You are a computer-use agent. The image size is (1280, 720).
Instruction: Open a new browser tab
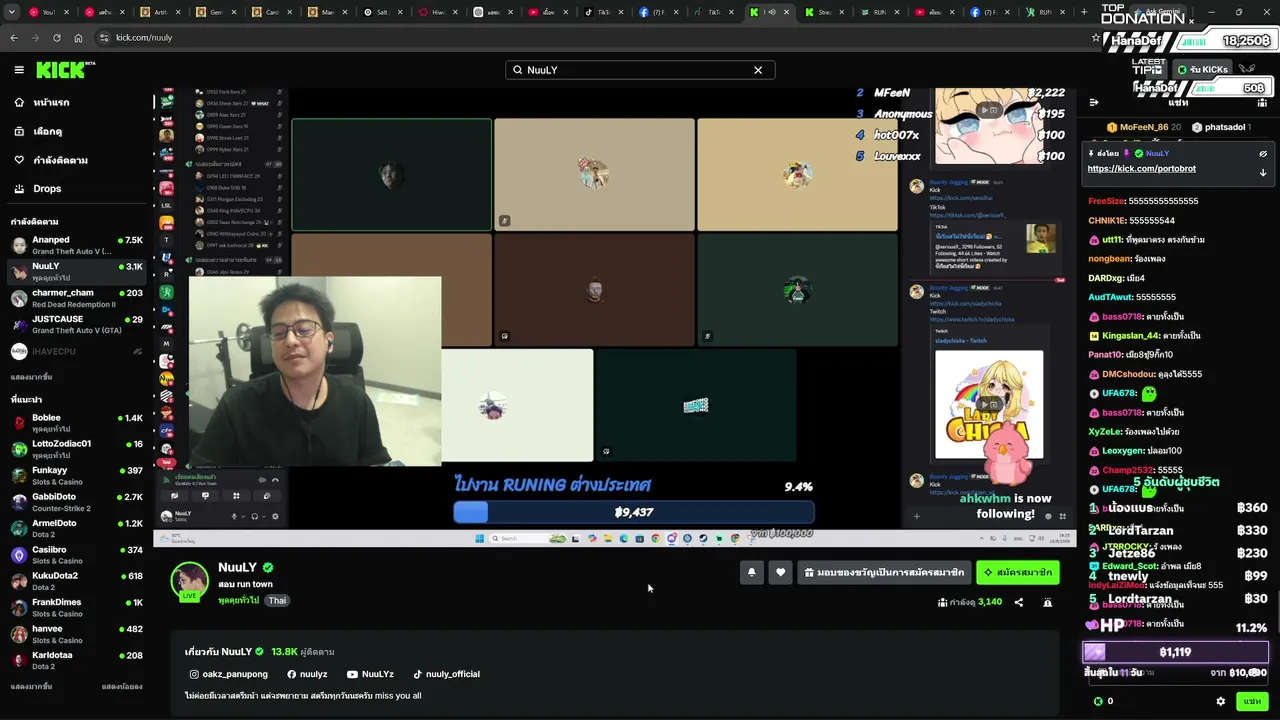(1084, 12)
